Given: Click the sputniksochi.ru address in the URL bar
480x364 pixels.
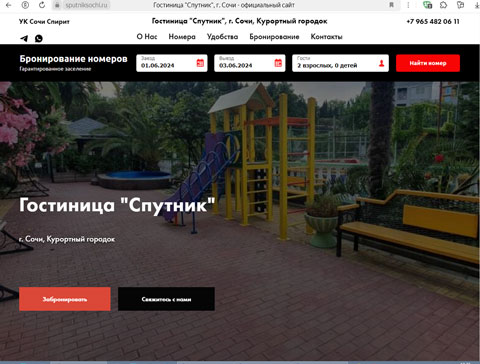Looking at the screenshot, I should click(86, 5).
